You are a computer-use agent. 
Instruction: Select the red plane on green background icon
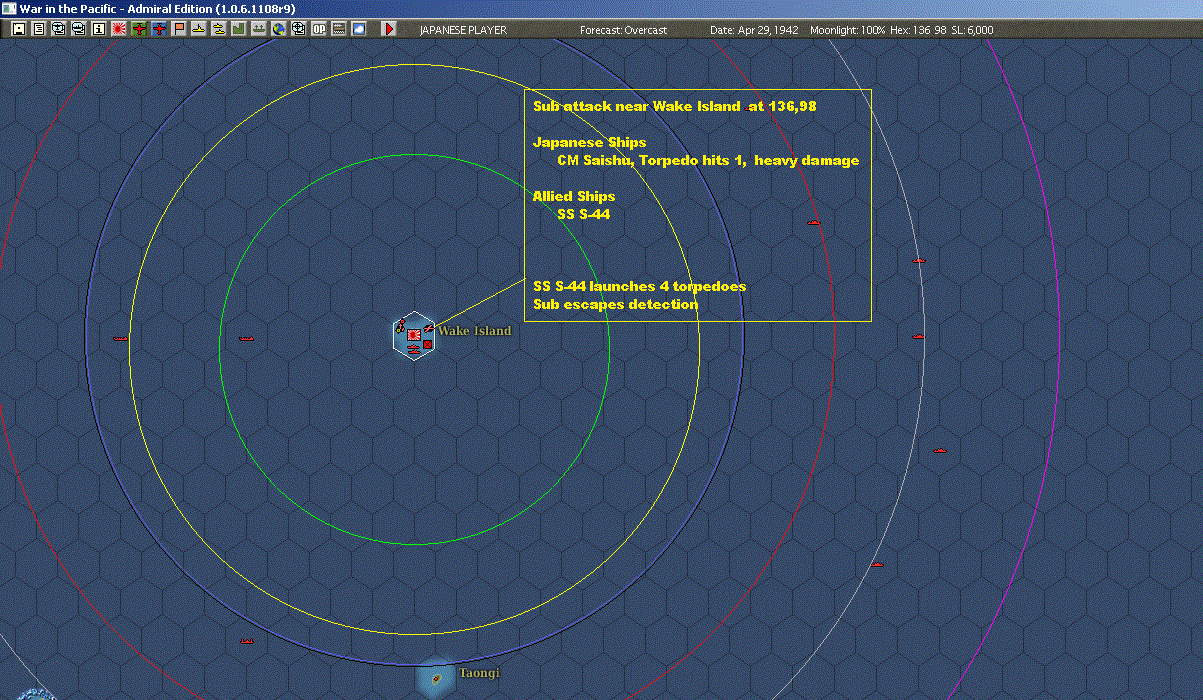click(x=139, y=30)
